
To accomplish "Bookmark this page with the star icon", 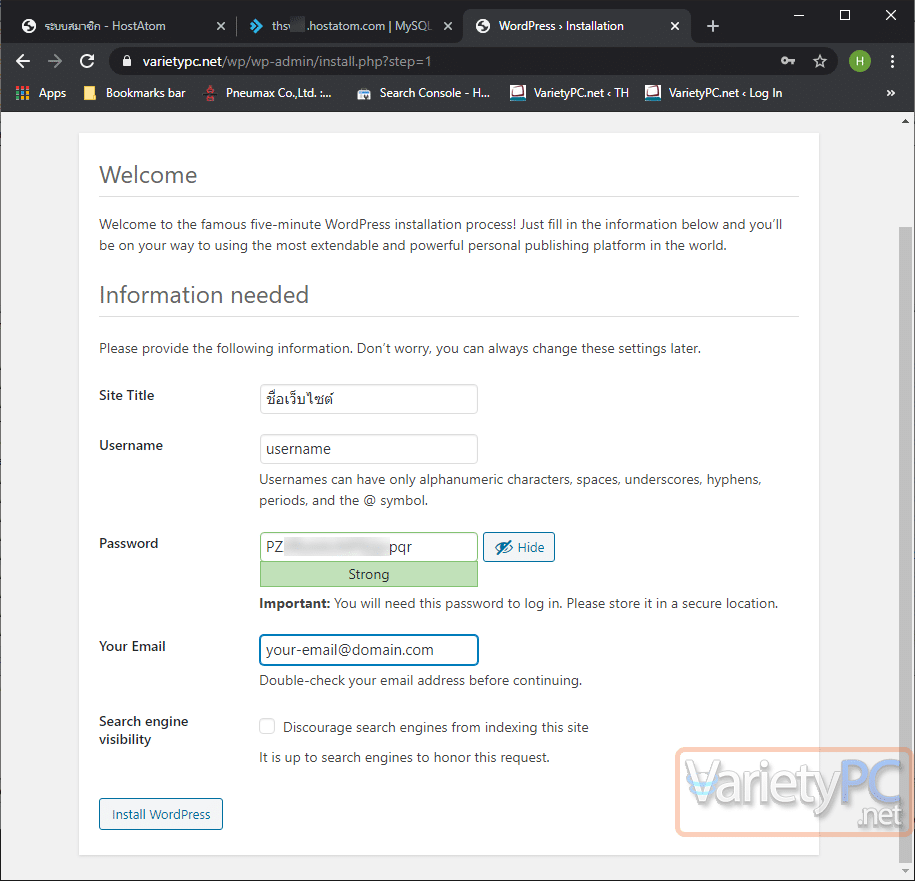I will [820, 61].
